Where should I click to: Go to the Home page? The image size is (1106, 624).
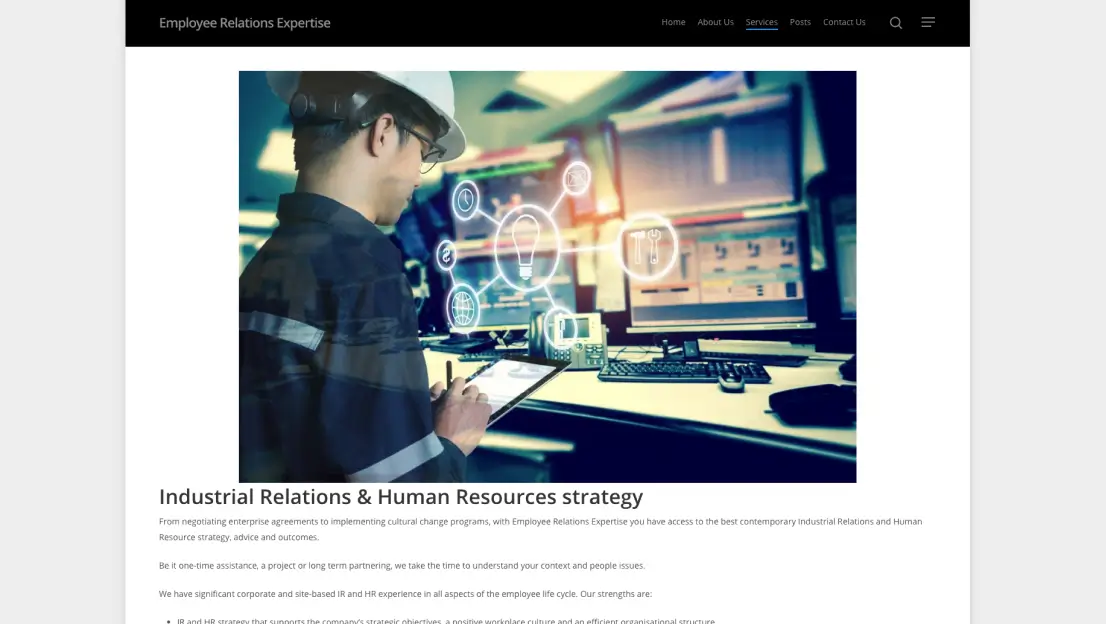673,22
